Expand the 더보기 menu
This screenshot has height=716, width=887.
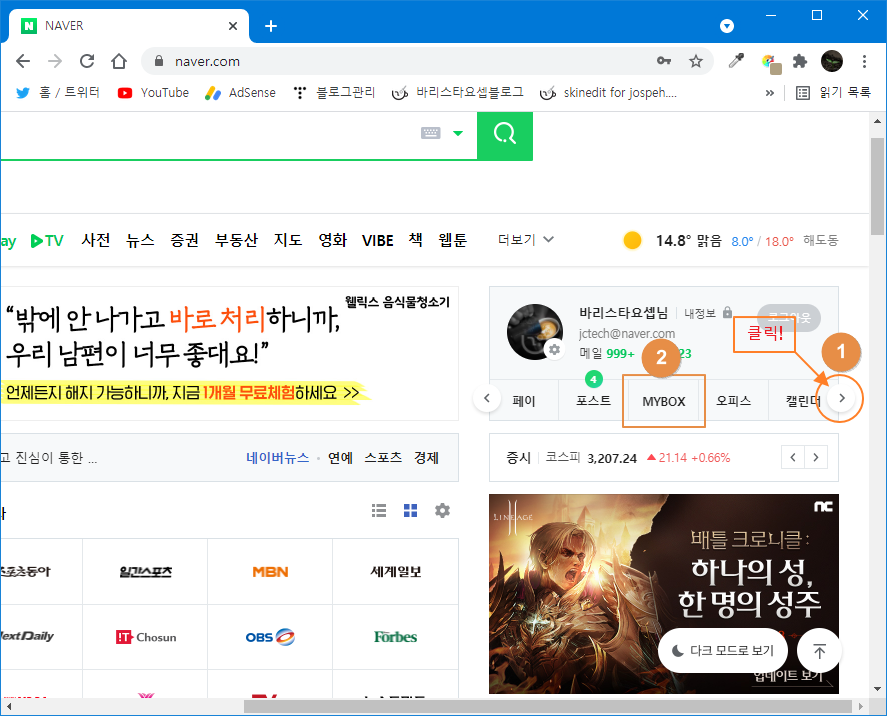pos(526,240)
